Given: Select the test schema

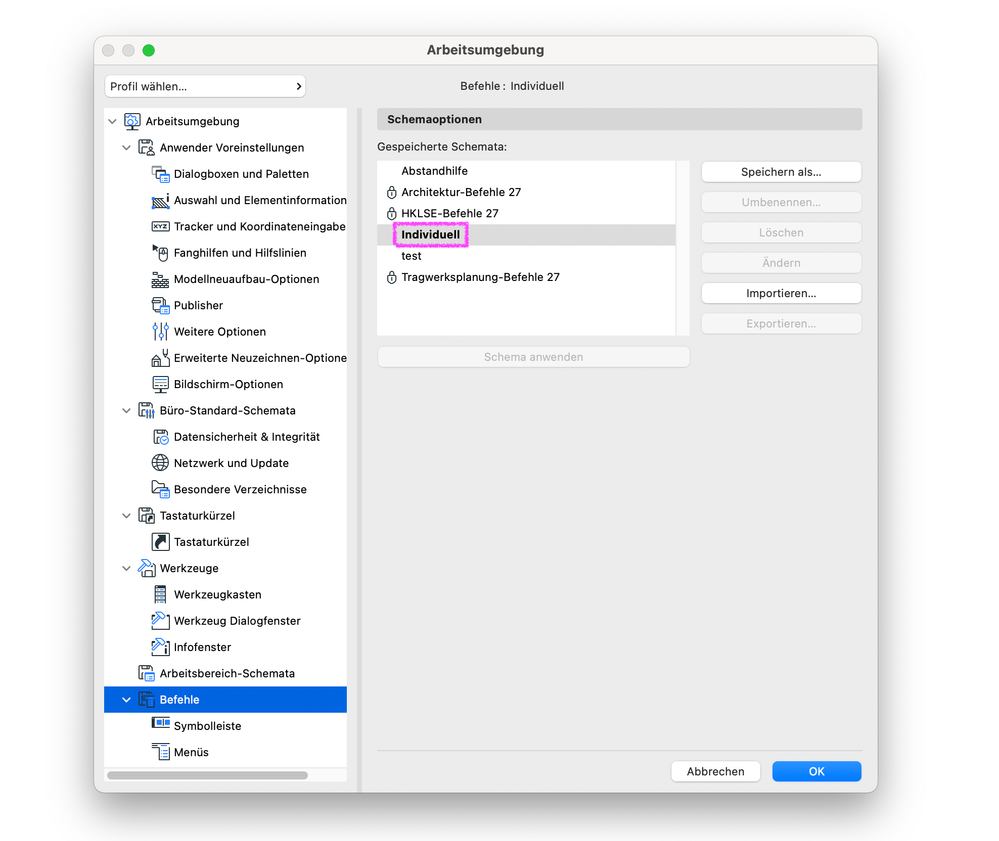Looking at the screenshot, I should click(526, 256).
